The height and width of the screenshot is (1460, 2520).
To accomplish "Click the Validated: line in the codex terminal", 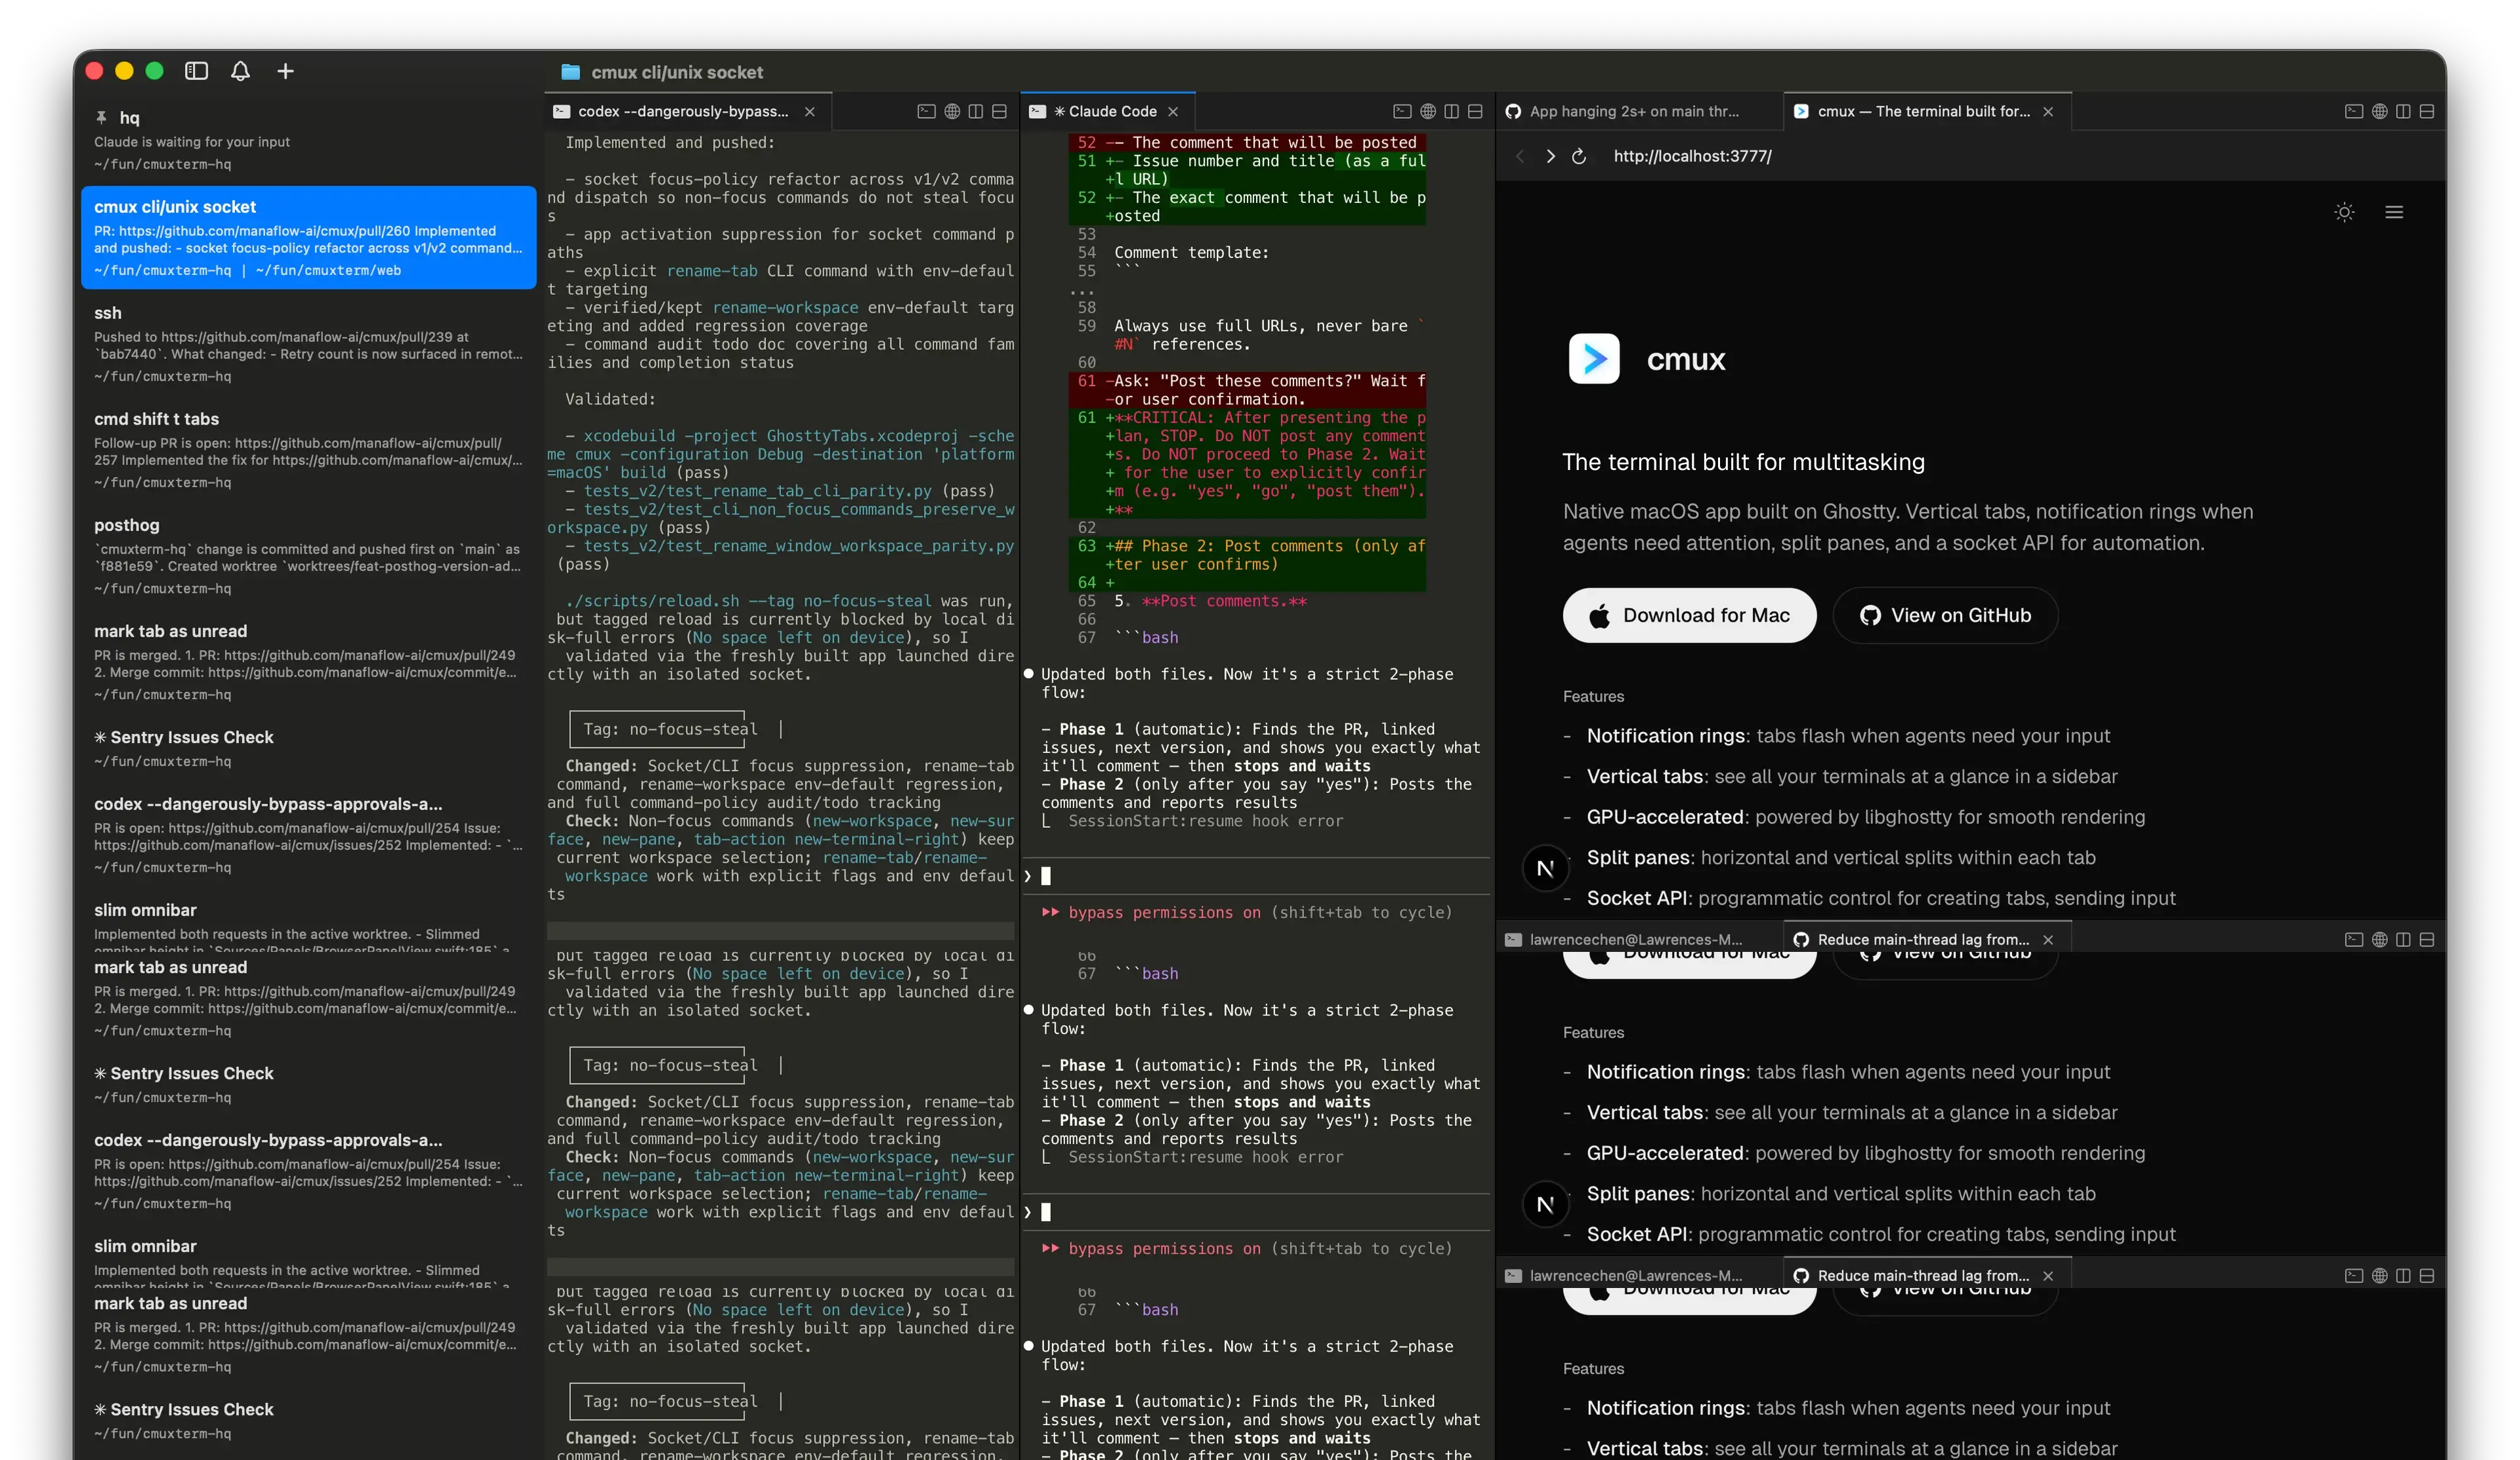I will (x=610, y=399).
